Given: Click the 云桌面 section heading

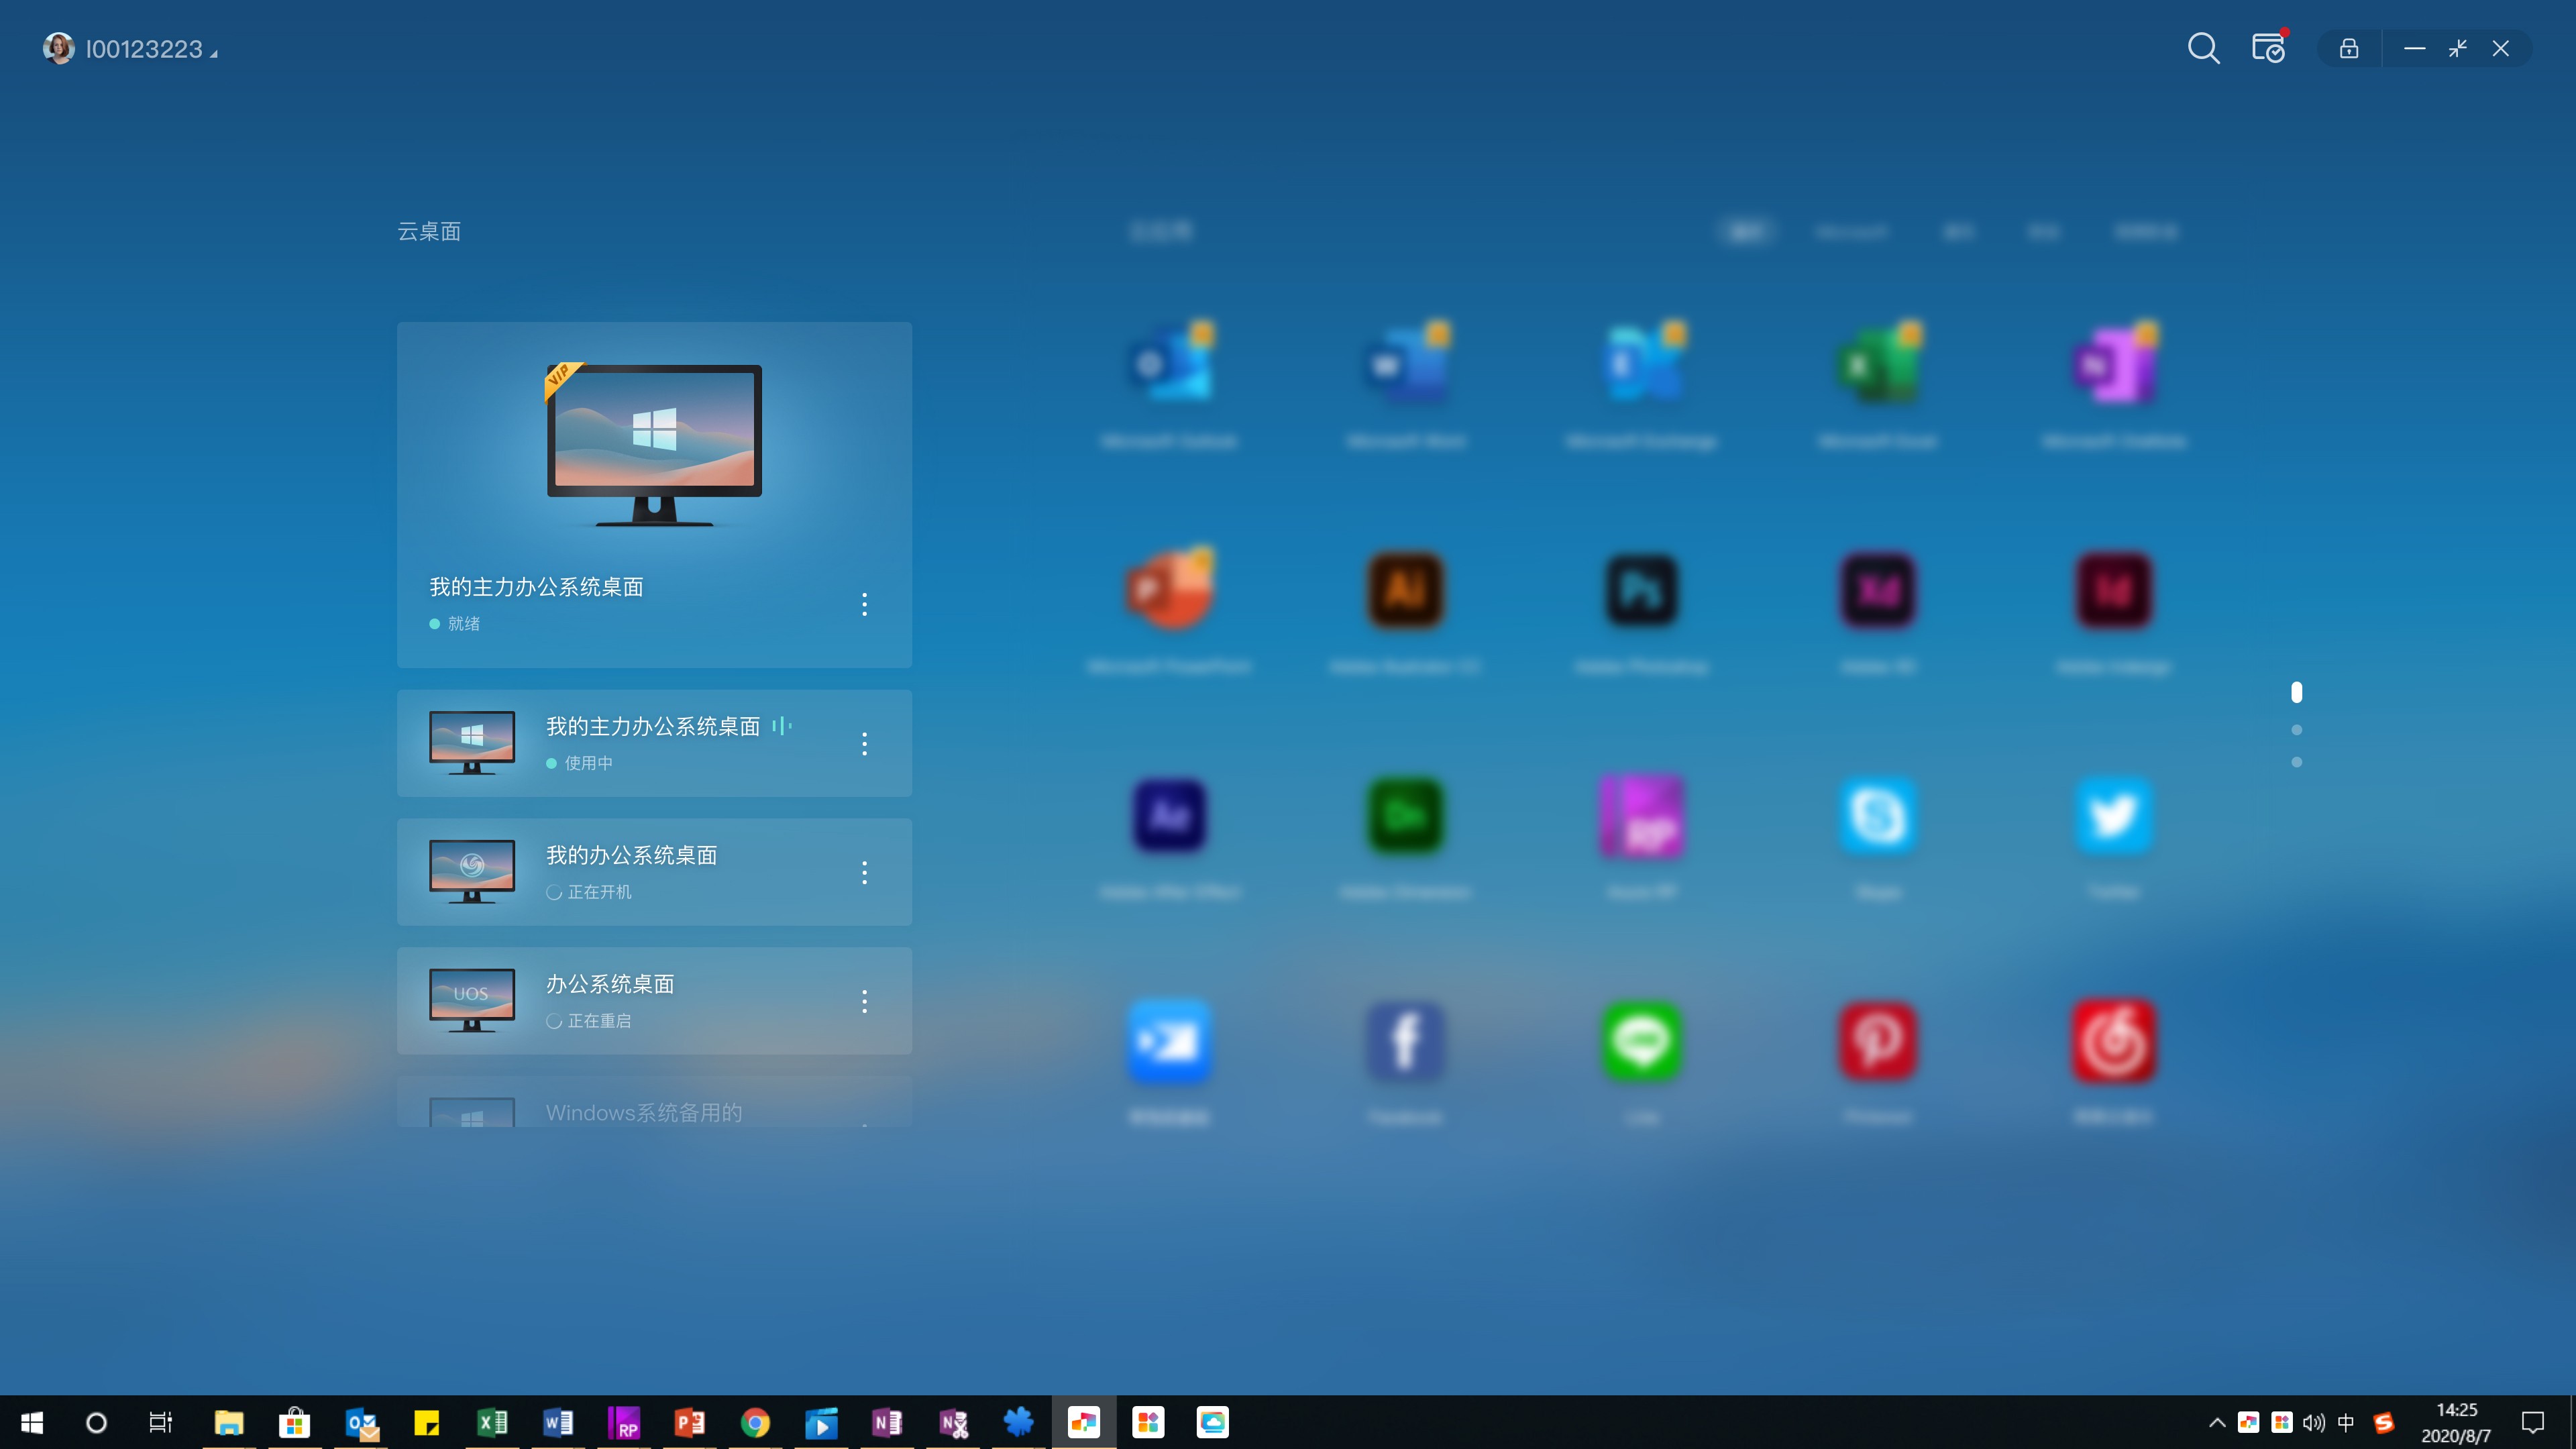Looking at the screenshot, I should (429, 232).
